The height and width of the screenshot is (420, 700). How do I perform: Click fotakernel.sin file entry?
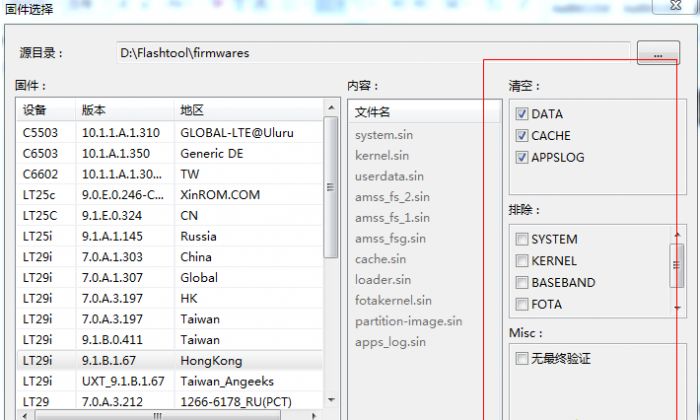393,300
